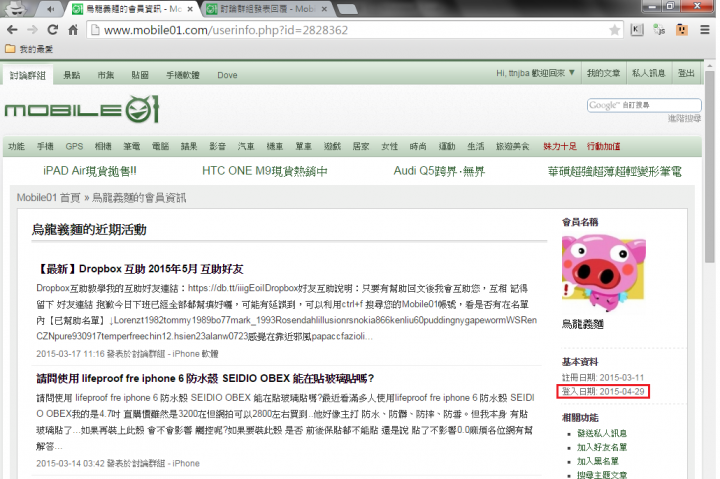The width and height of the screenshot is (720, 479).
Task: Close the 討論群組發表回覆 browser tab
Action: (324, 9)
